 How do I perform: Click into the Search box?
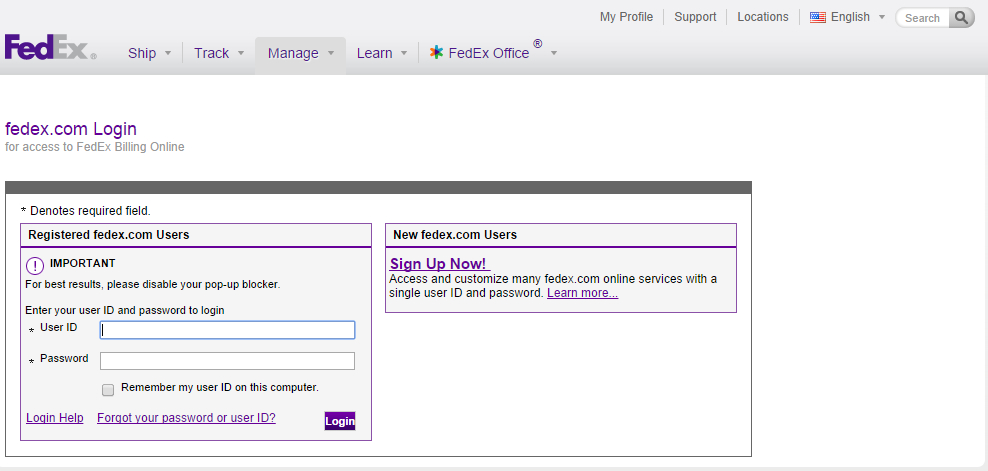(922, 18)
